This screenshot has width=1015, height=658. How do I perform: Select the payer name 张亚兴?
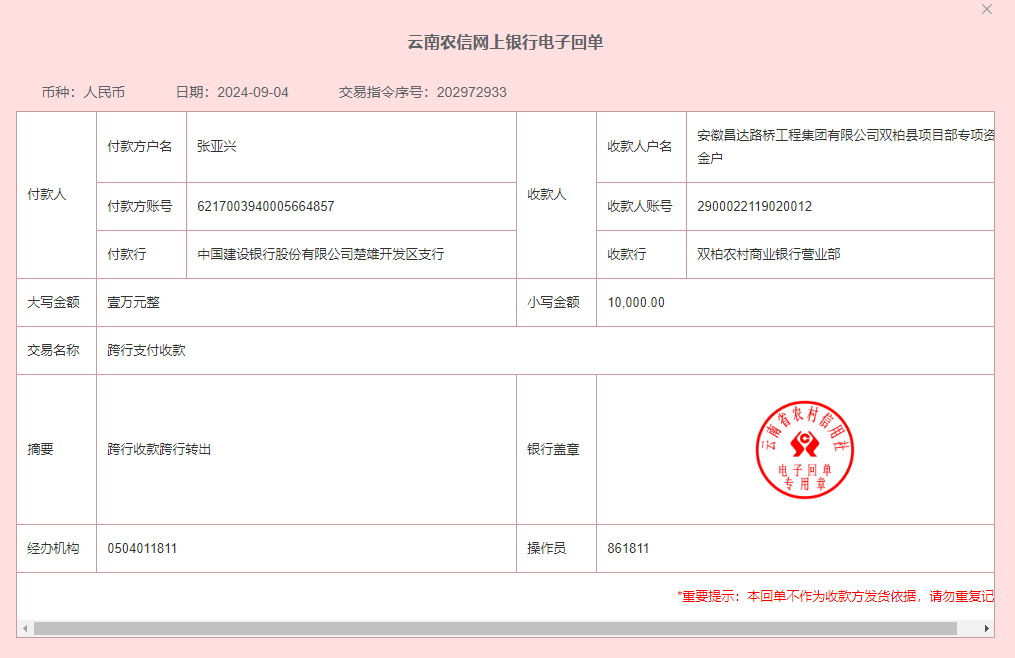pyautogui.click(x=216, y=146)
